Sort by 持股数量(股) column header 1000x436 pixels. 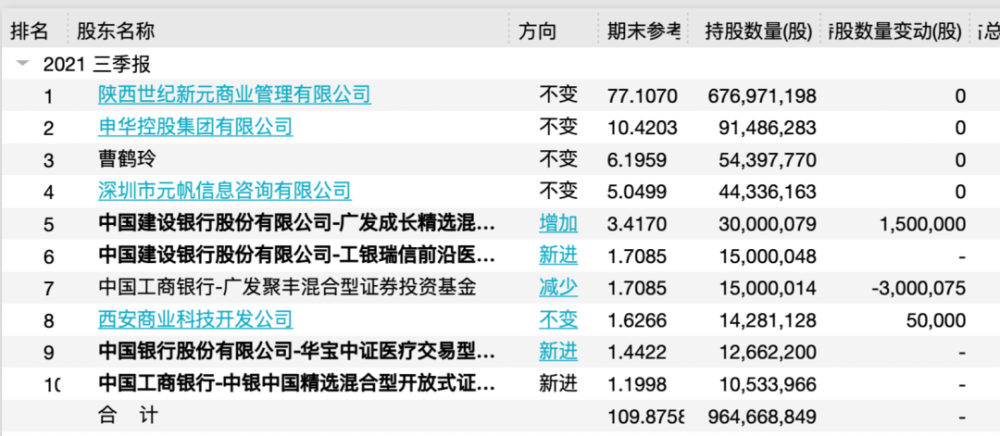(757, 31)
